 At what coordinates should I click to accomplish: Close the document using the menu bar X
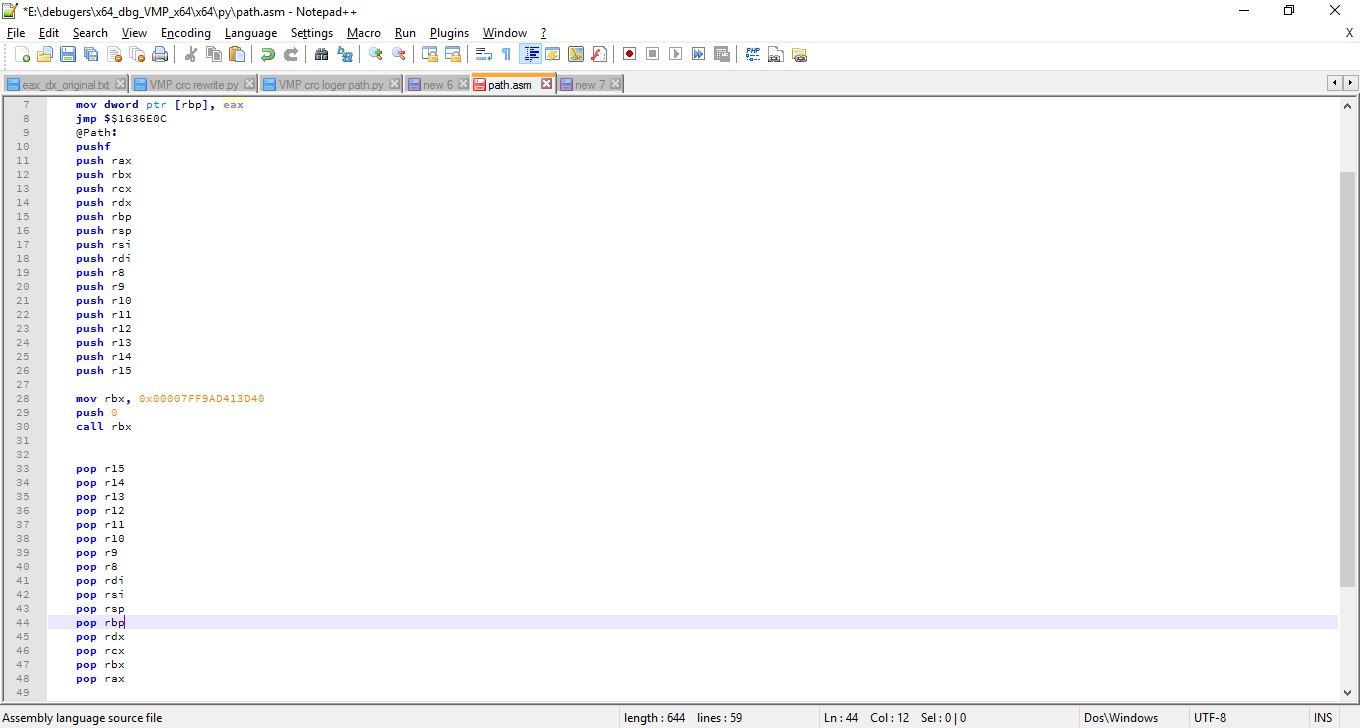[1349, 33]
